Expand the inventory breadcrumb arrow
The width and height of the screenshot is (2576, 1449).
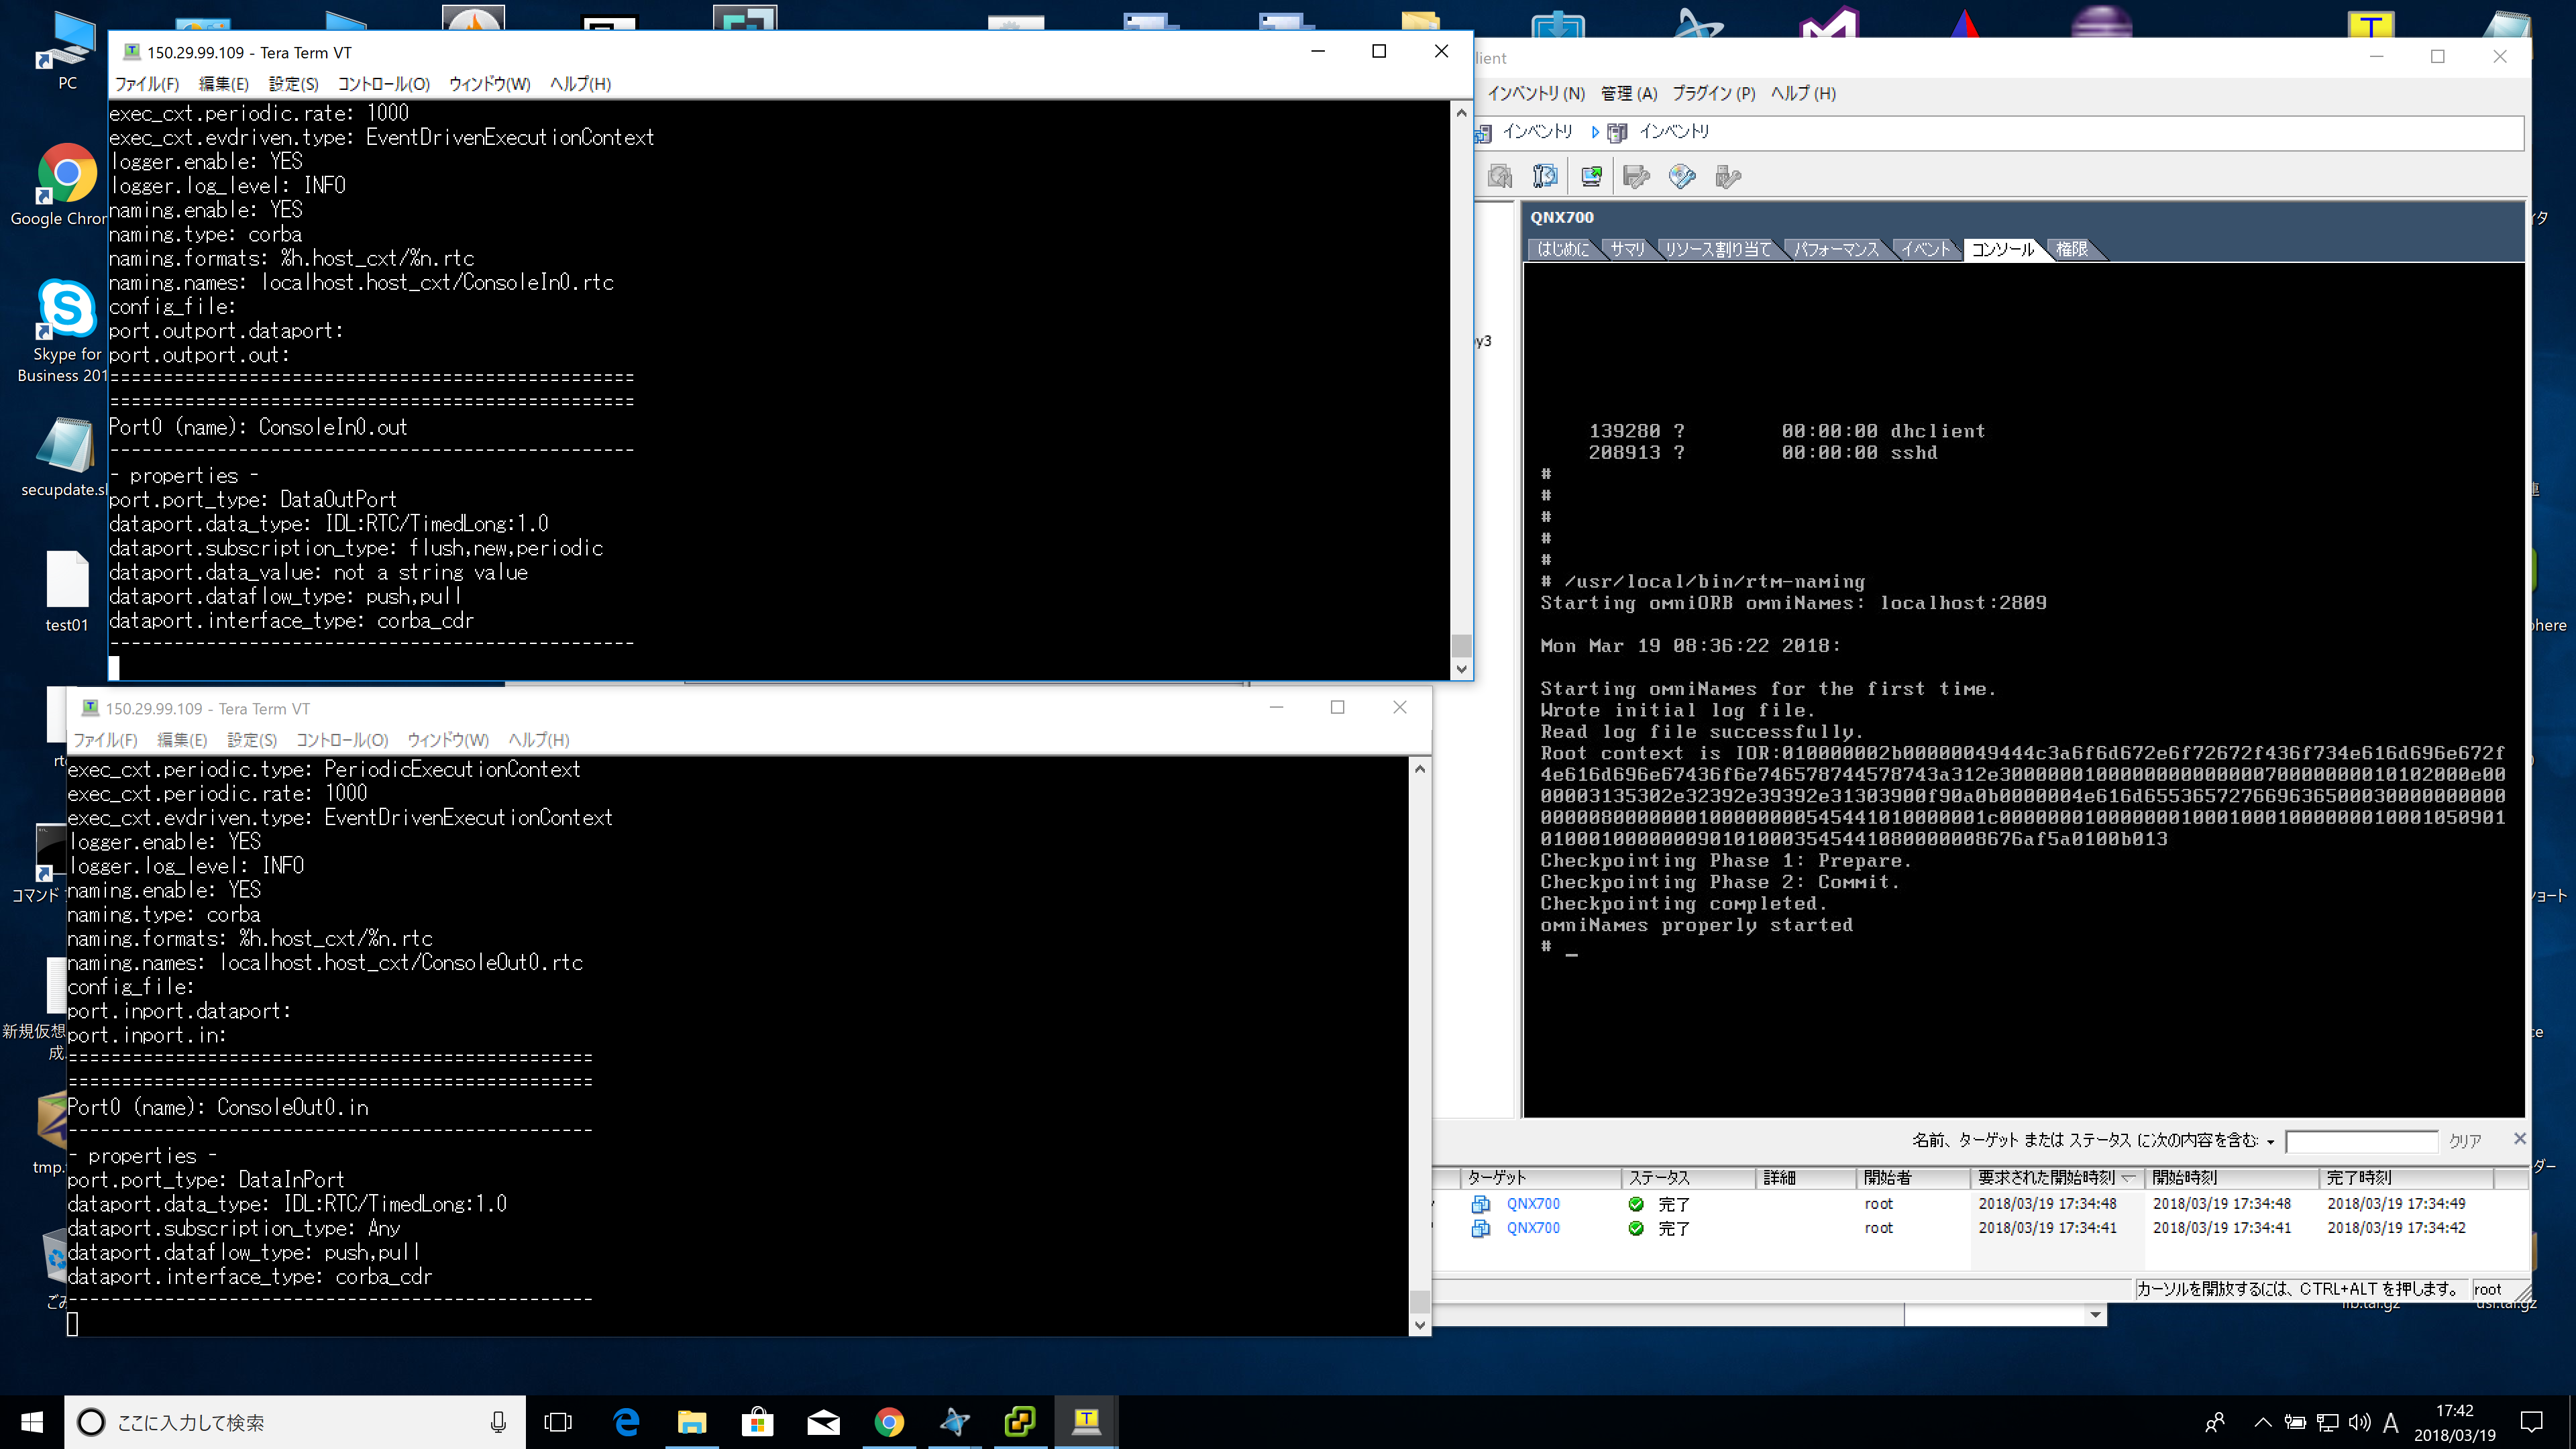point(1595,132)
